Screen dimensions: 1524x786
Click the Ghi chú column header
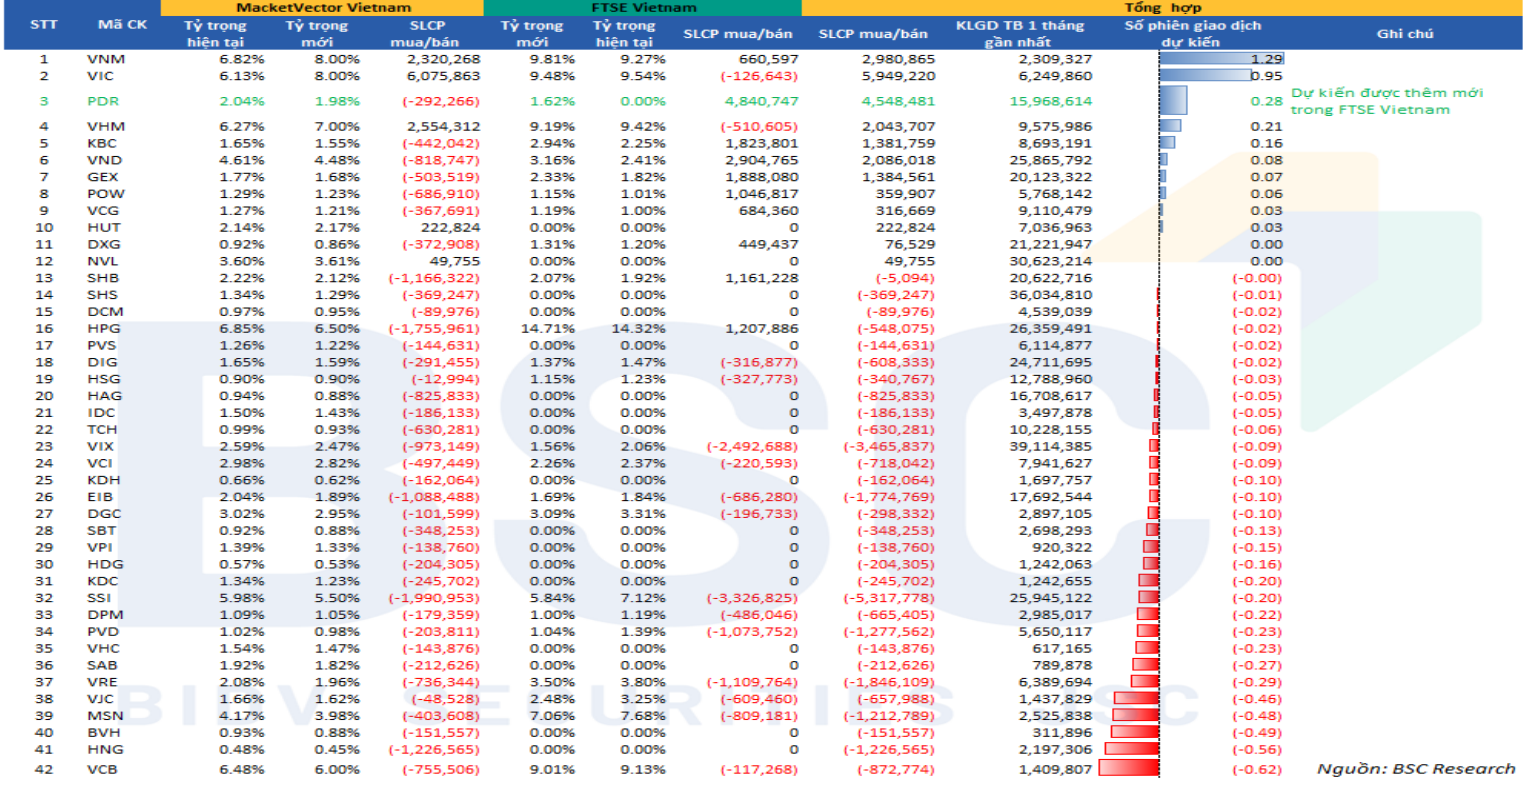(x=1404, y=34)
